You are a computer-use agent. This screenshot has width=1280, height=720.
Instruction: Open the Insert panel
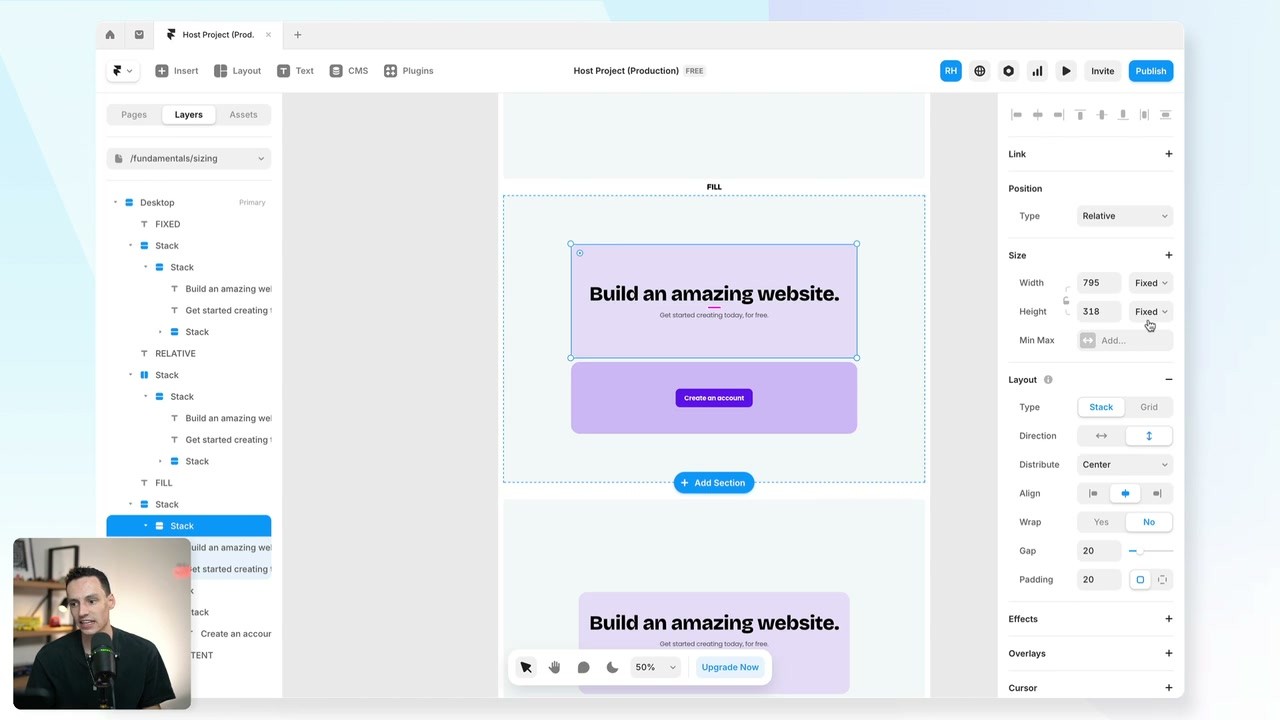click(176, 71)
